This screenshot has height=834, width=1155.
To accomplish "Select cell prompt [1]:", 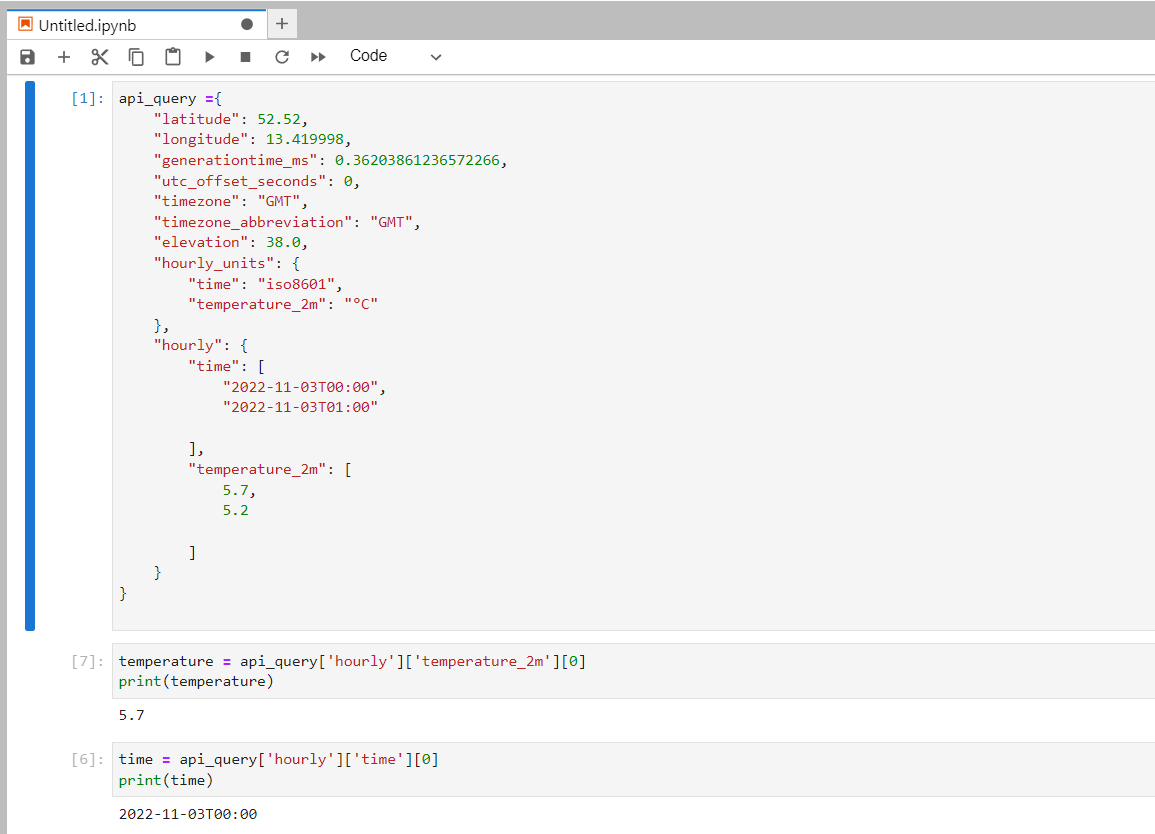I will click(x=88, y=99).
